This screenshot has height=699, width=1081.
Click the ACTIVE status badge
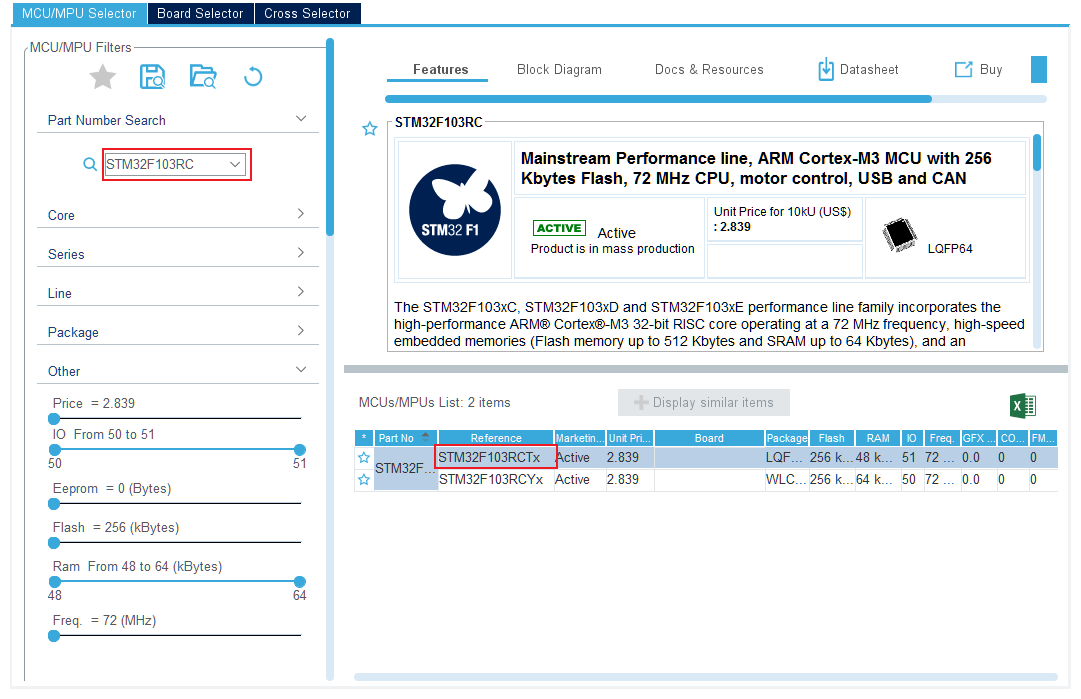[x=559, y=228]
